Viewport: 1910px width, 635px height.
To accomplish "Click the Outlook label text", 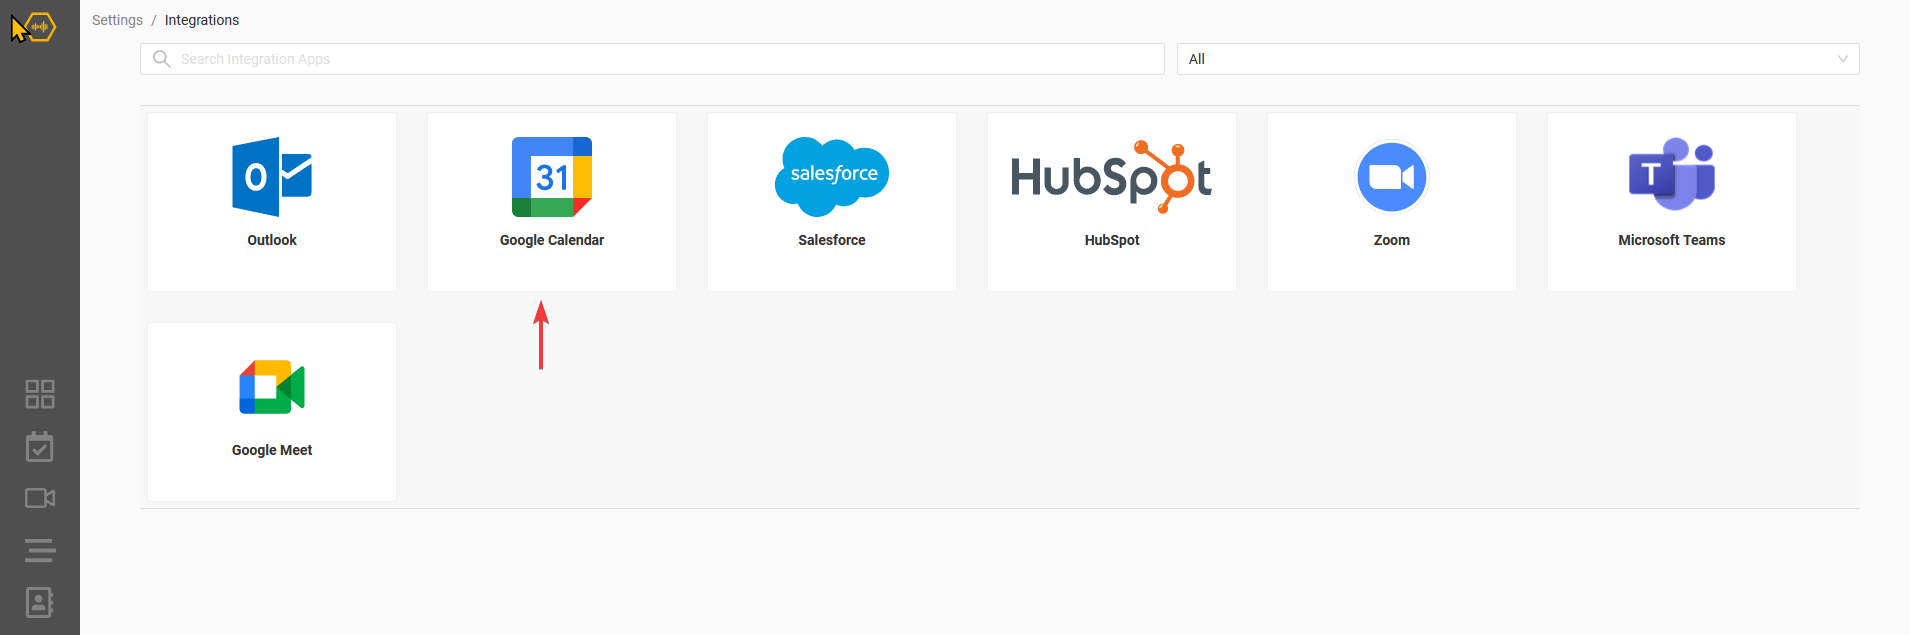I will (x=272, y=240).
